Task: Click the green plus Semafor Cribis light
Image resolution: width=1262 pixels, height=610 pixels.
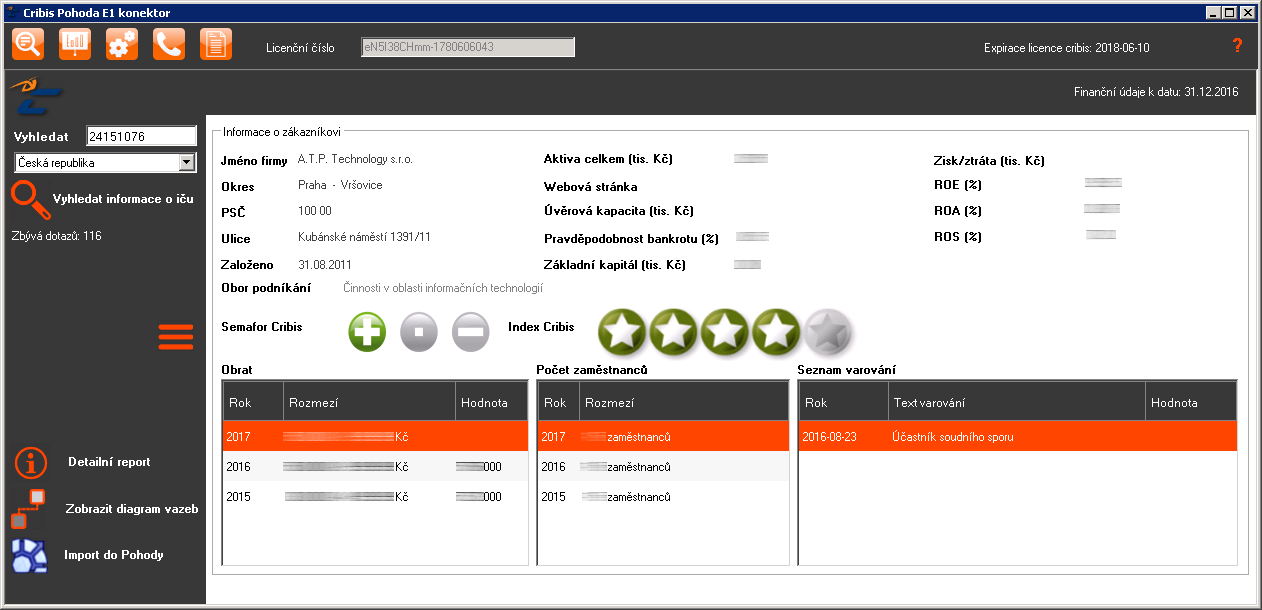Action: coord(367,332)
